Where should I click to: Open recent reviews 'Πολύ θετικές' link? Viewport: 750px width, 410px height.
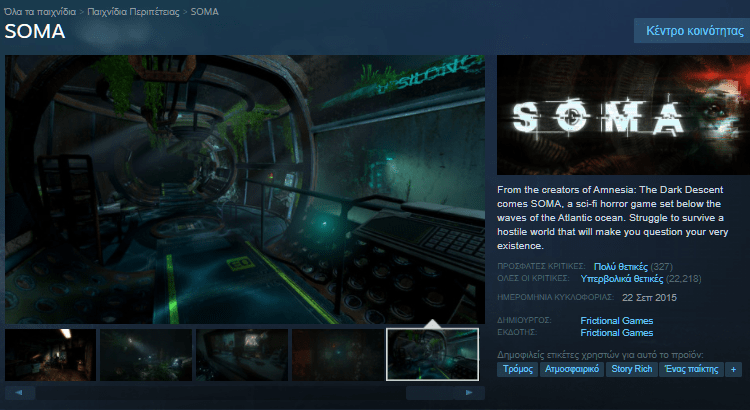[620, 266]
